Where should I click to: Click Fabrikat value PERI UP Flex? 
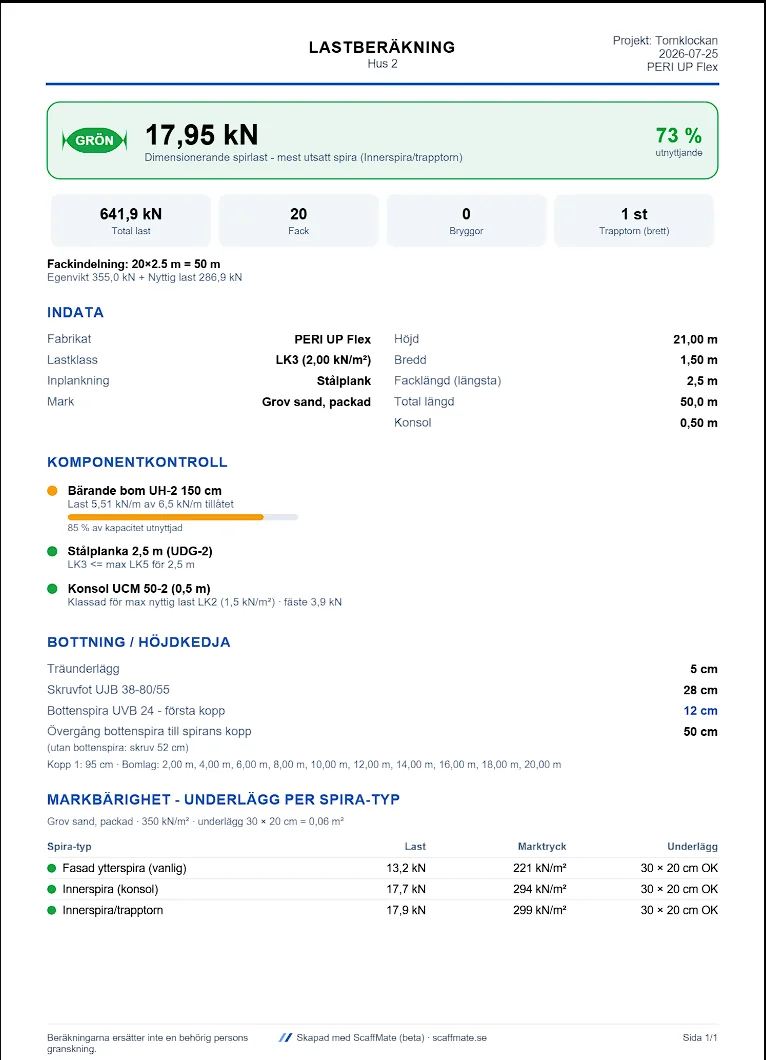[x=333, y=339]
